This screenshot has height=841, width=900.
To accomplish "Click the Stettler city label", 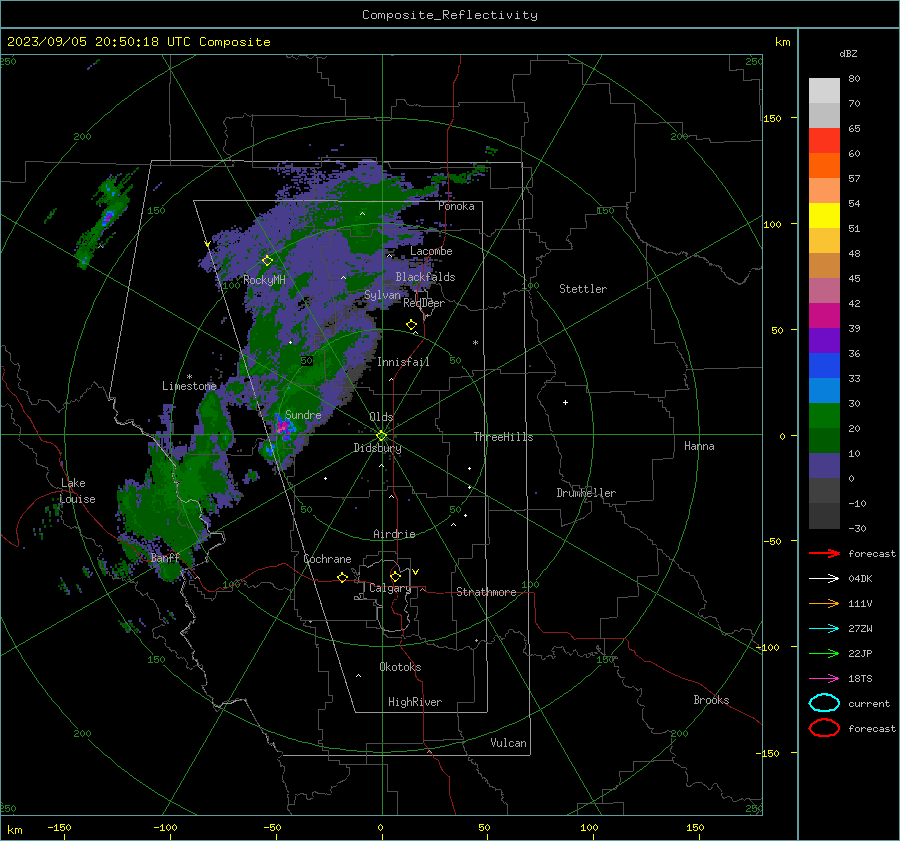I will coord(583,289).
